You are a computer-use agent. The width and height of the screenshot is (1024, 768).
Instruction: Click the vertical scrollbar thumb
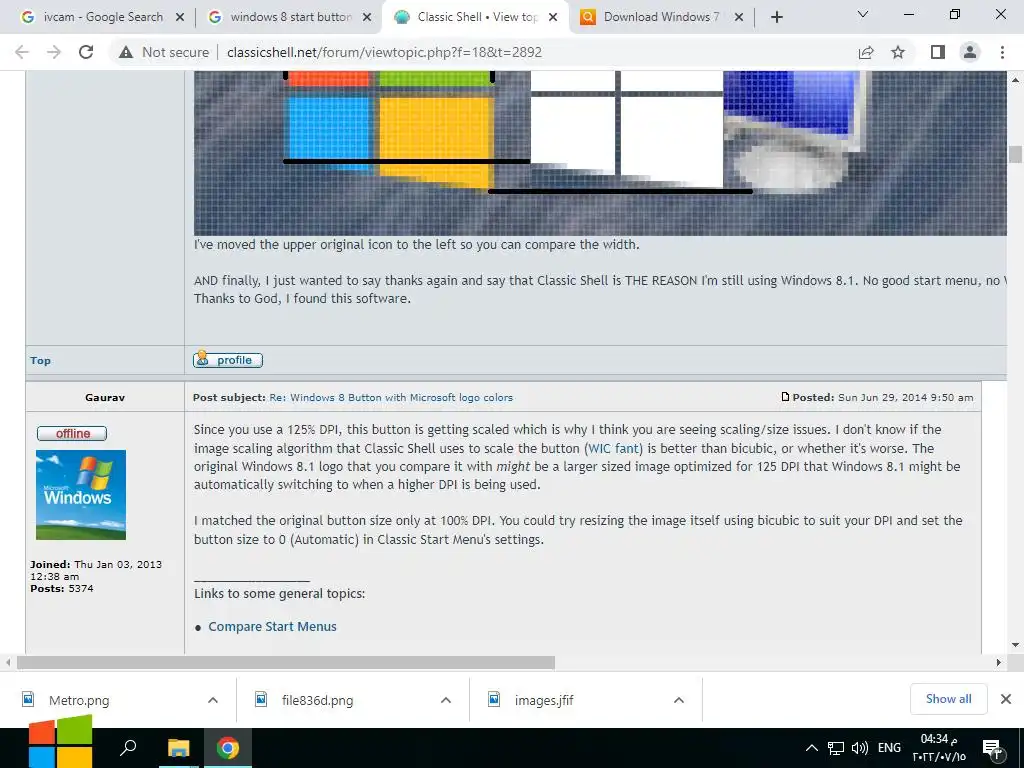(1015, 155)
